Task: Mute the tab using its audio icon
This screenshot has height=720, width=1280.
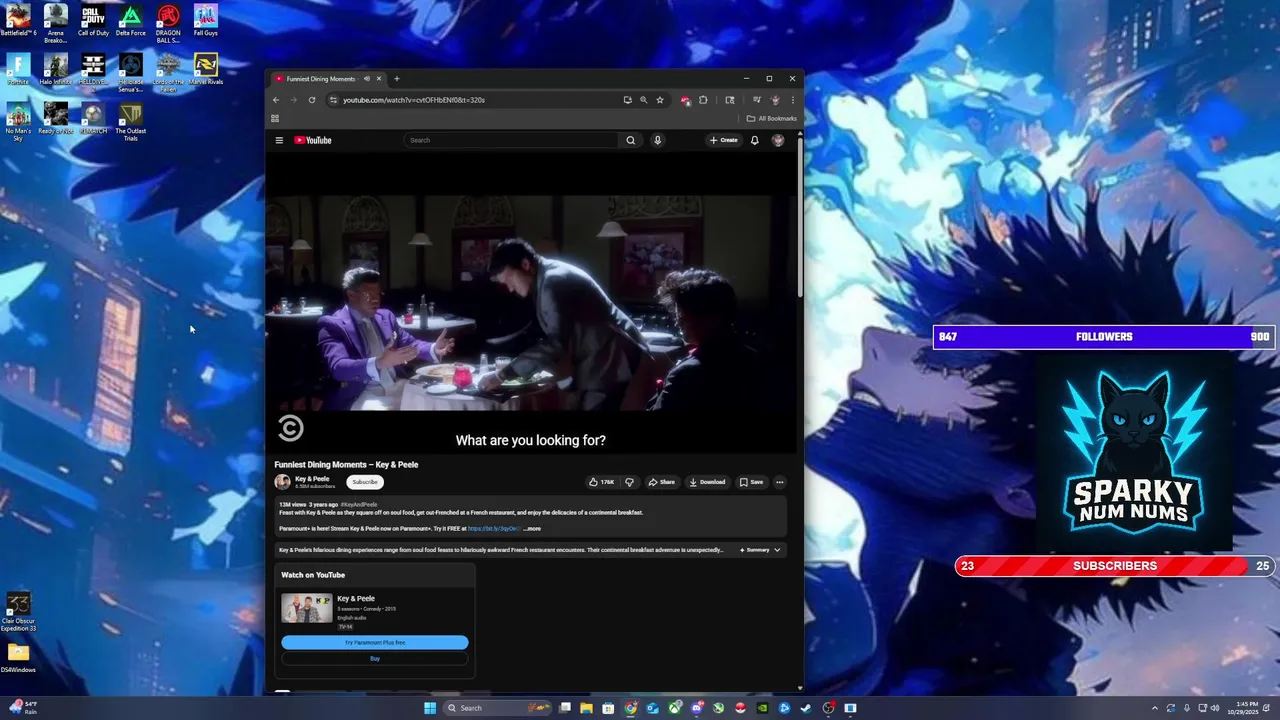Action: click(x=367, y=79)
